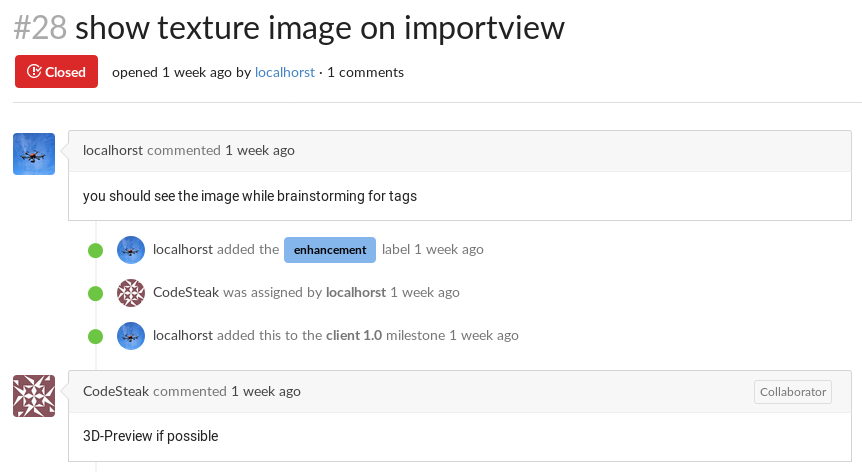Click the '1 week ago' timestamp on first comment
862x472 pixels.
point(260,150)
